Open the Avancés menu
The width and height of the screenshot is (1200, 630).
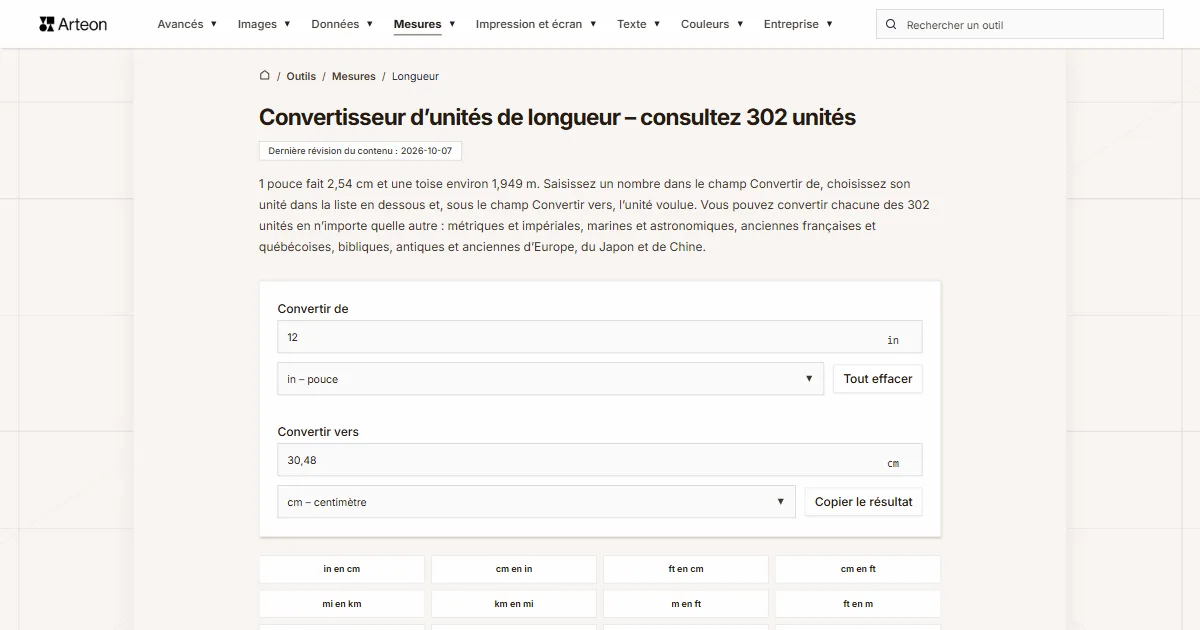pyautogui.click(x=187, y=24)
